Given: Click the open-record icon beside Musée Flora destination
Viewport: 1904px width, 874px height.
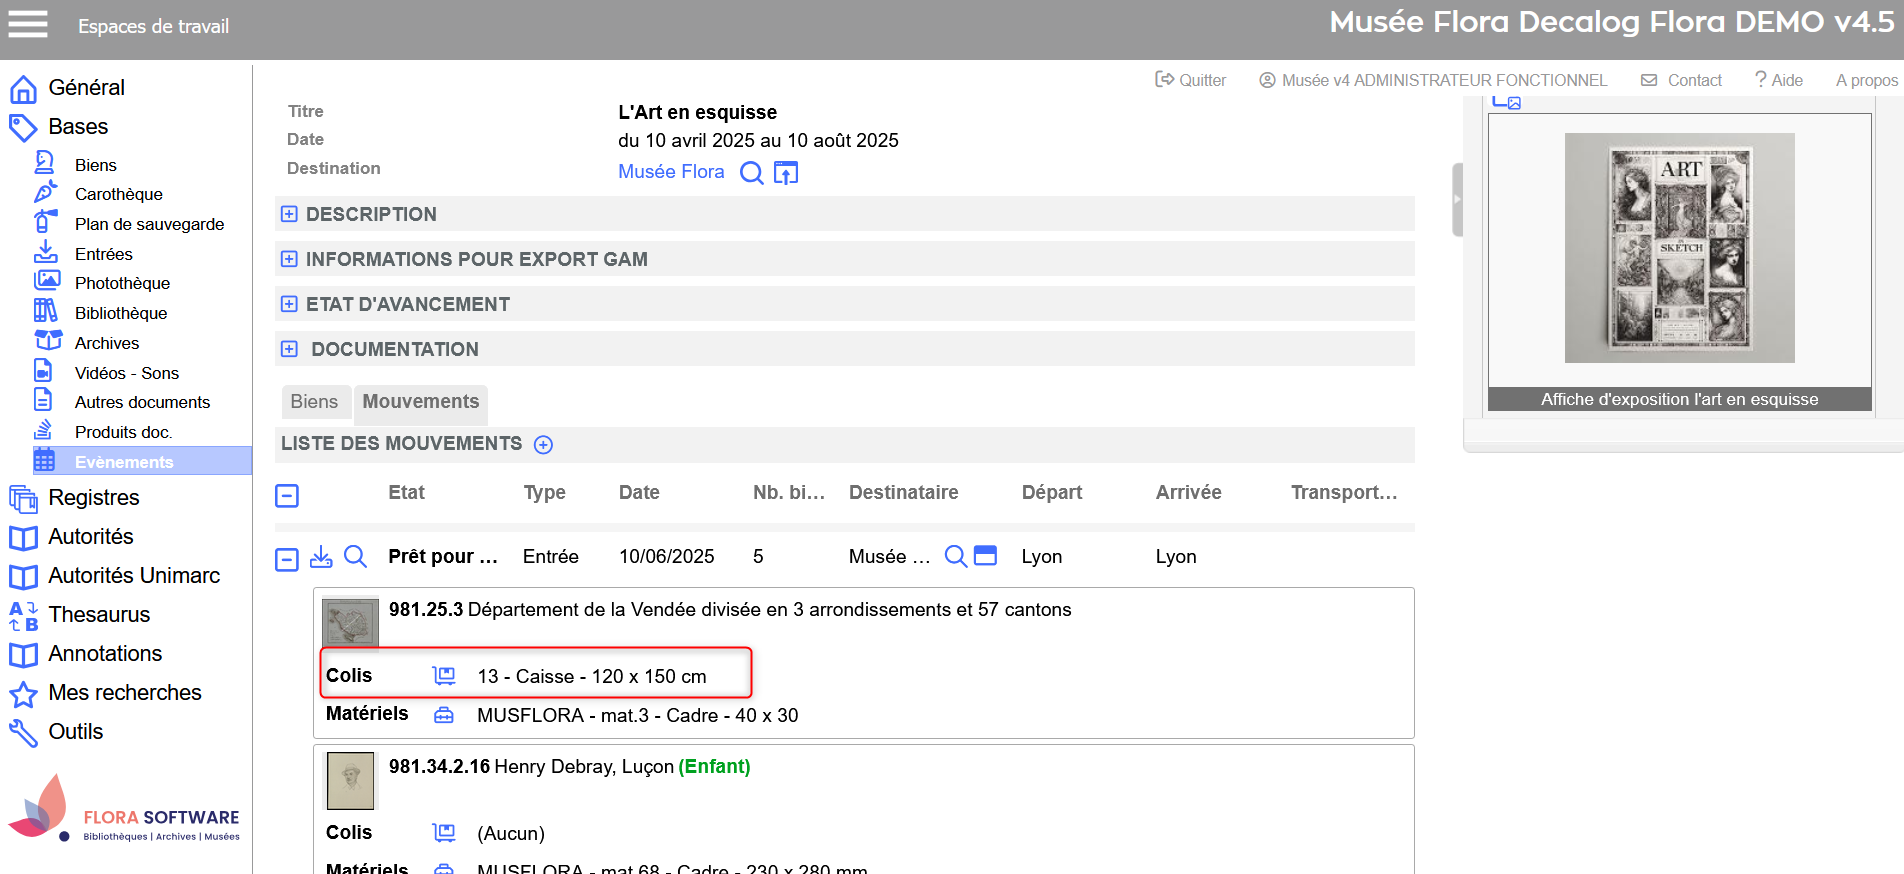Looking at the screenshot, I should (x=786, y=173).
